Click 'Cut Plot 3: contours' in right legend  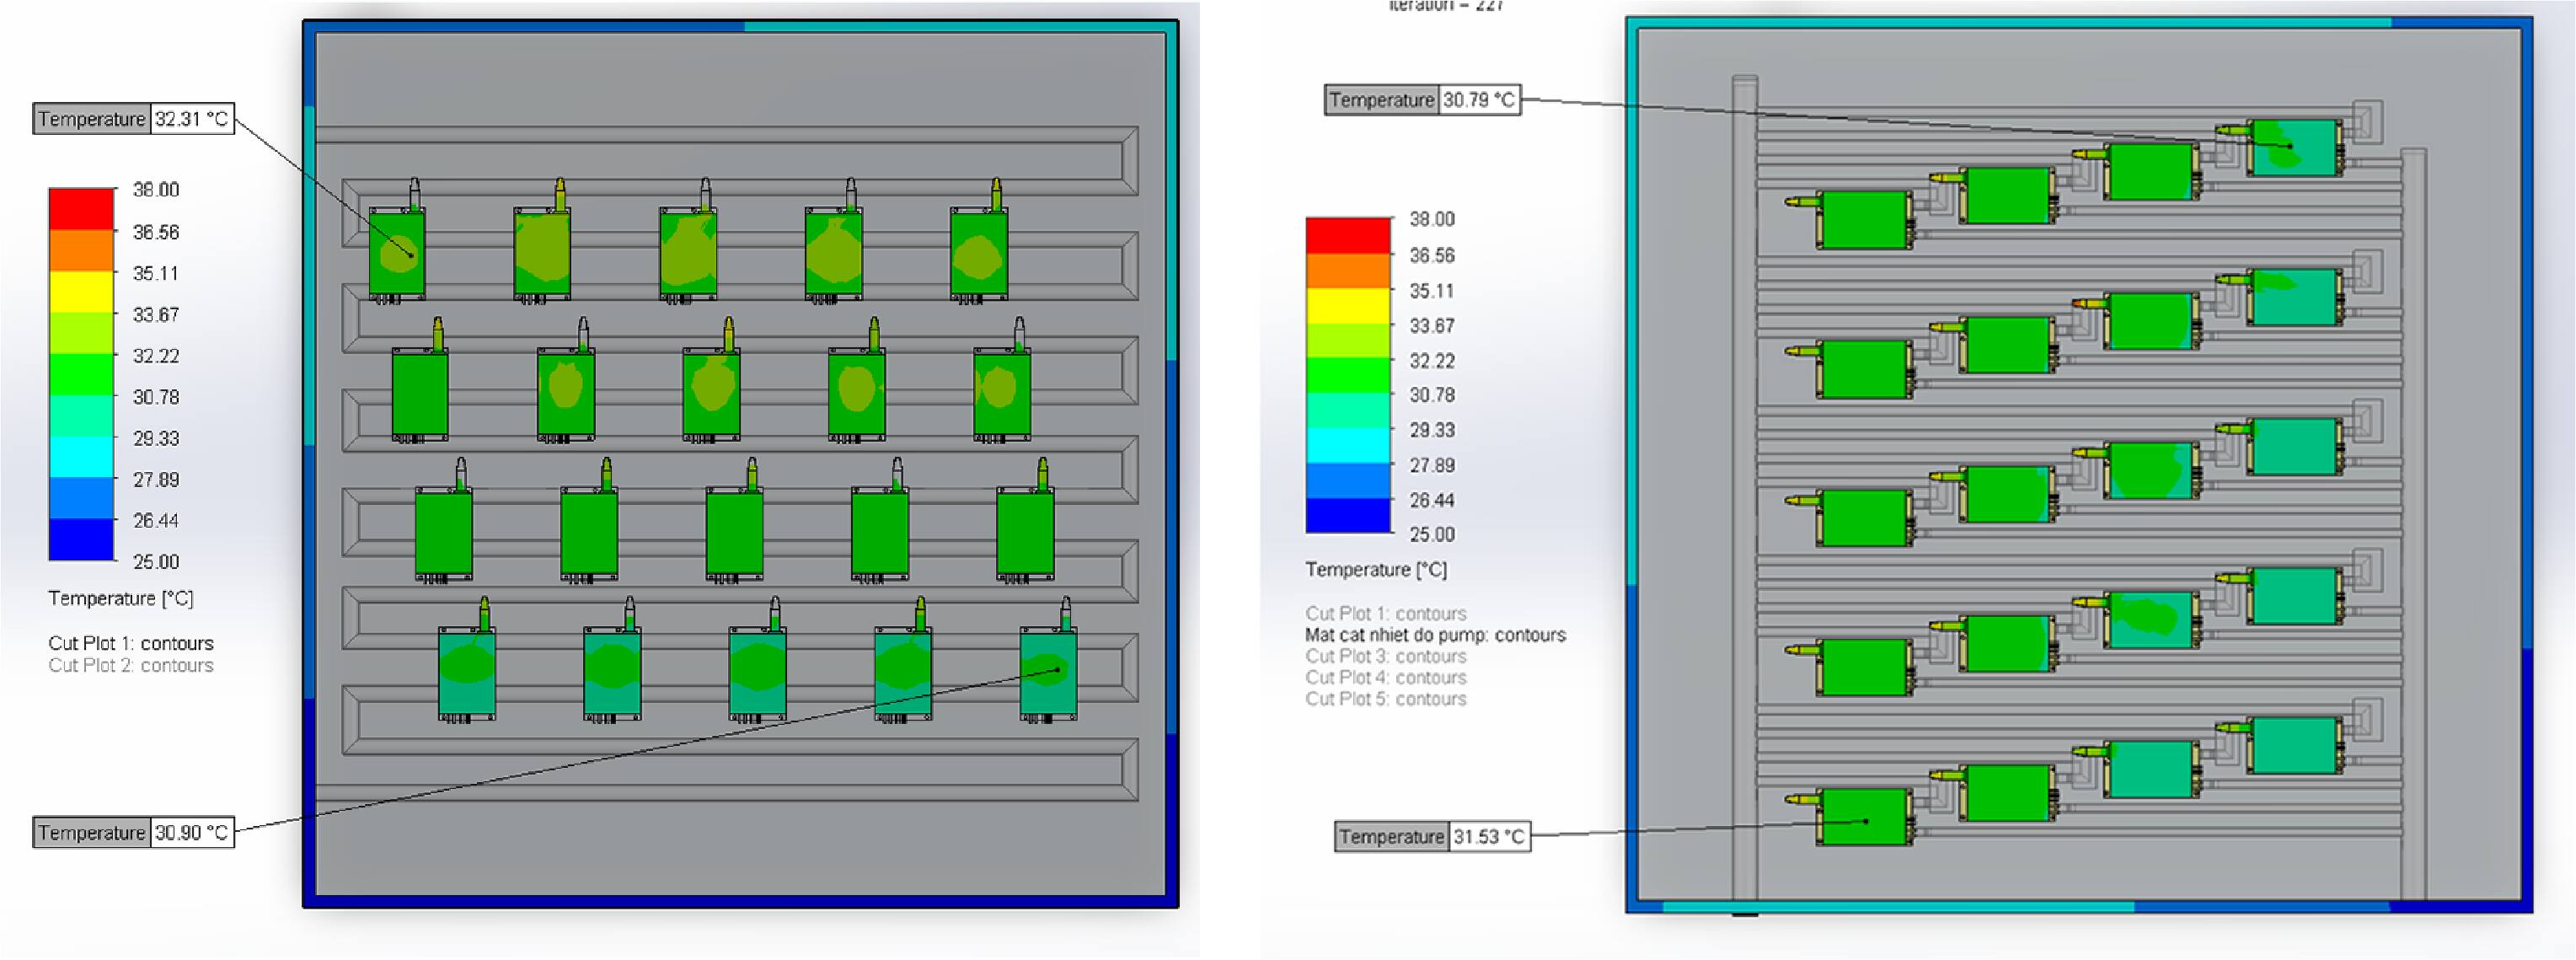(1385, 656)
